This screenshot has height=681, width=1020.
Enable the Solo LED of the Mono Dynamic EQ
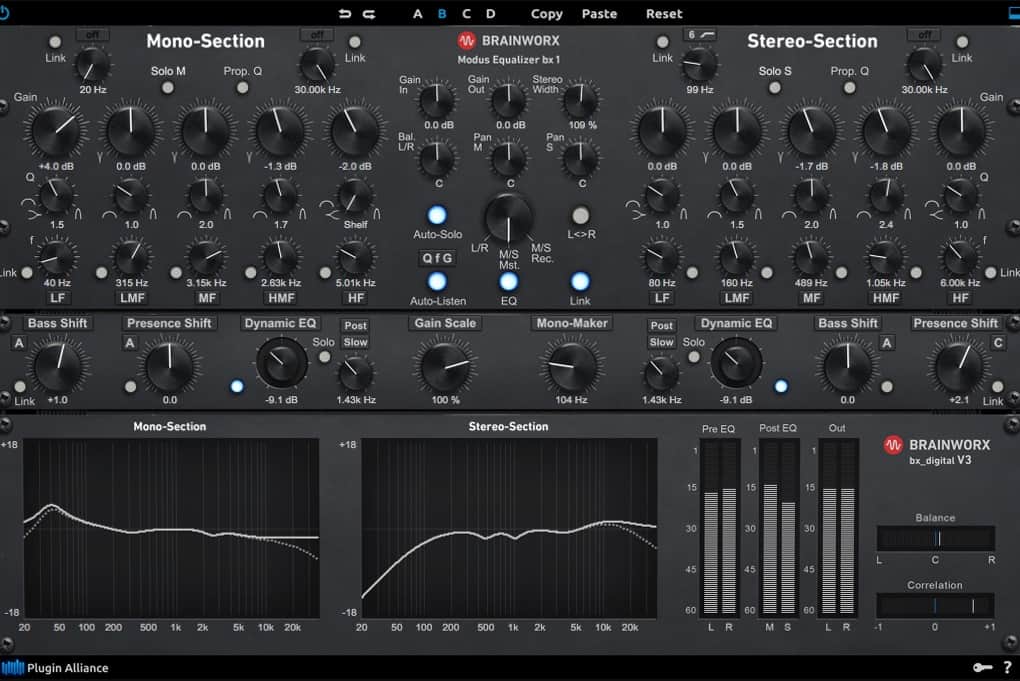[x=325, y=356]
